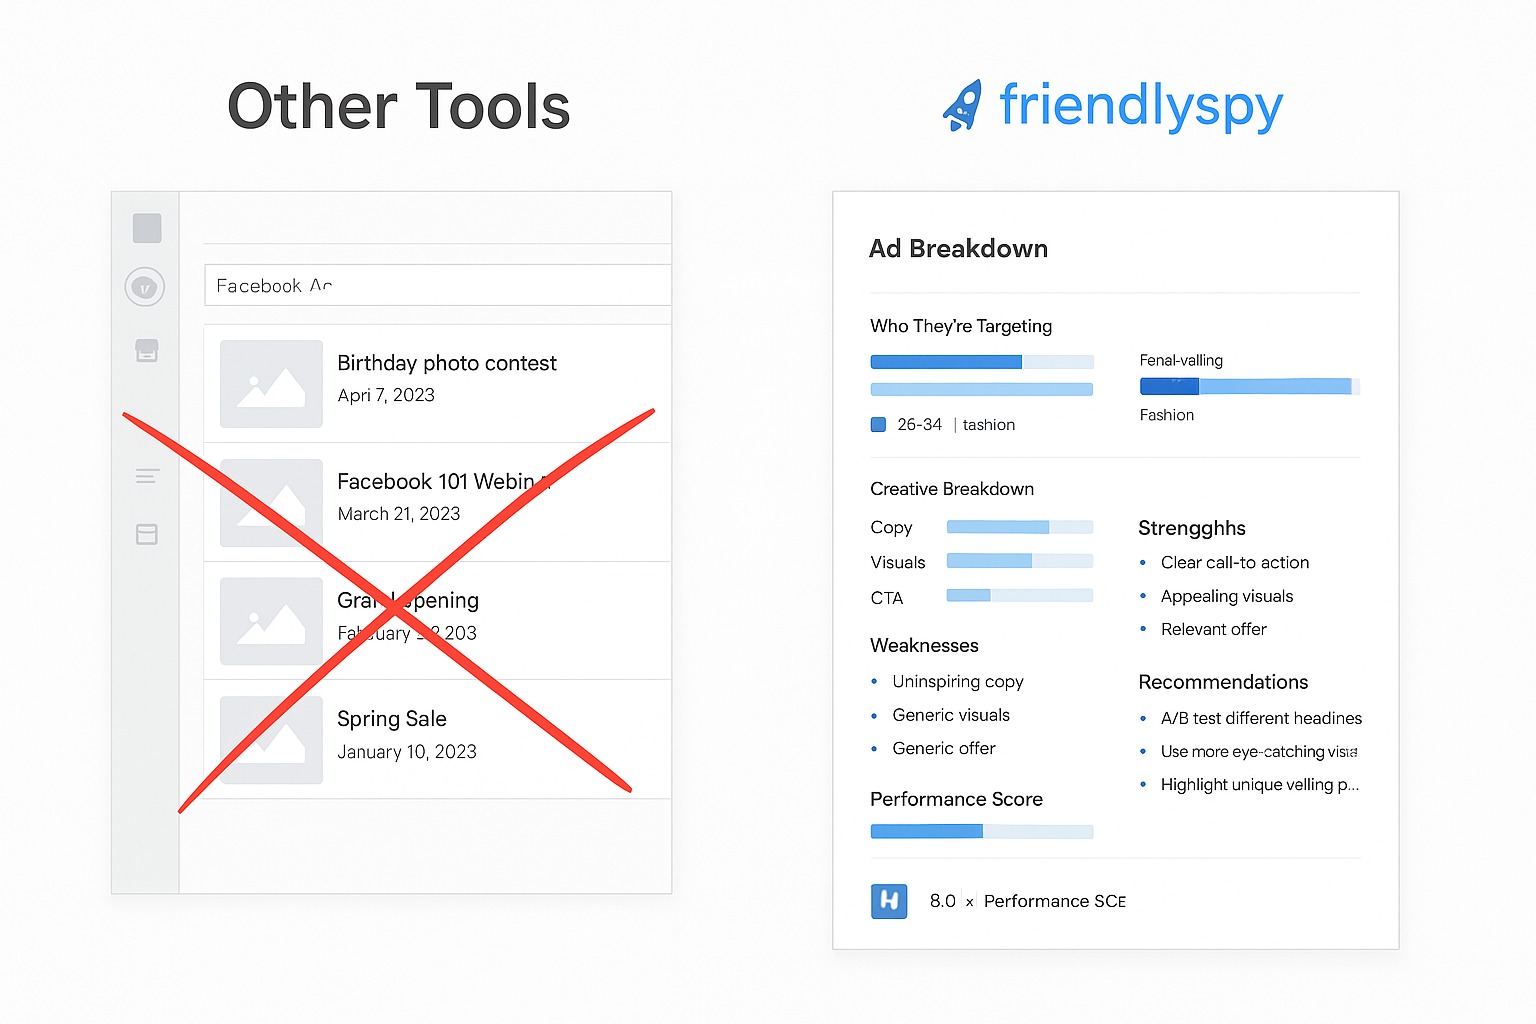Open the archive box sidebar icon
This screenshot has height=1024, width=1536.
tap(147, 534)
